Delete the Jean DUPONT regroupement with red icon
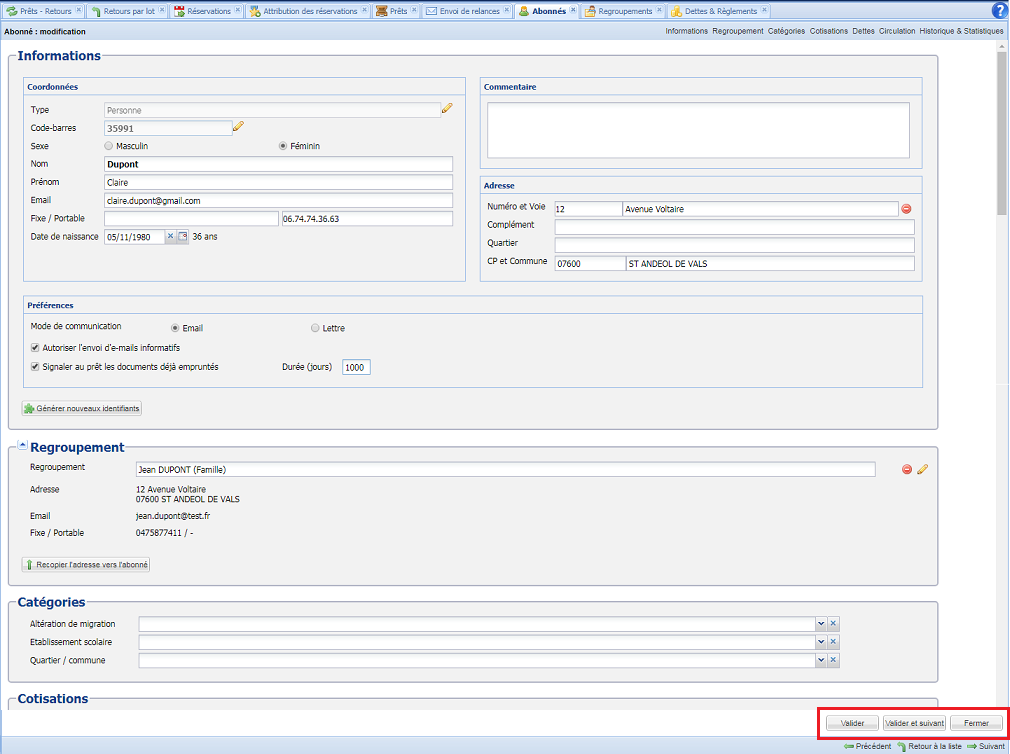The image size is (1010, 754). point(906,469)
